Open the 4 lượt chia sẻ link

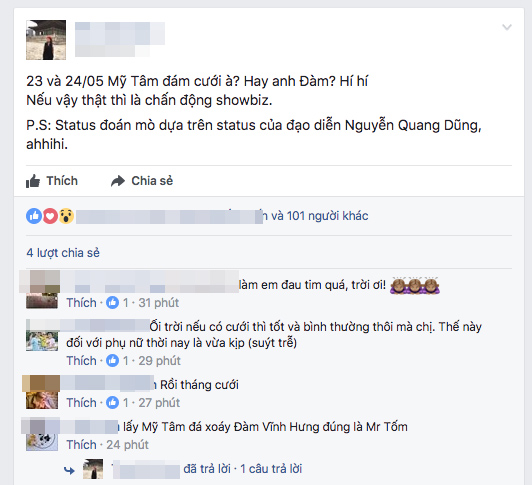coord(63,253)
